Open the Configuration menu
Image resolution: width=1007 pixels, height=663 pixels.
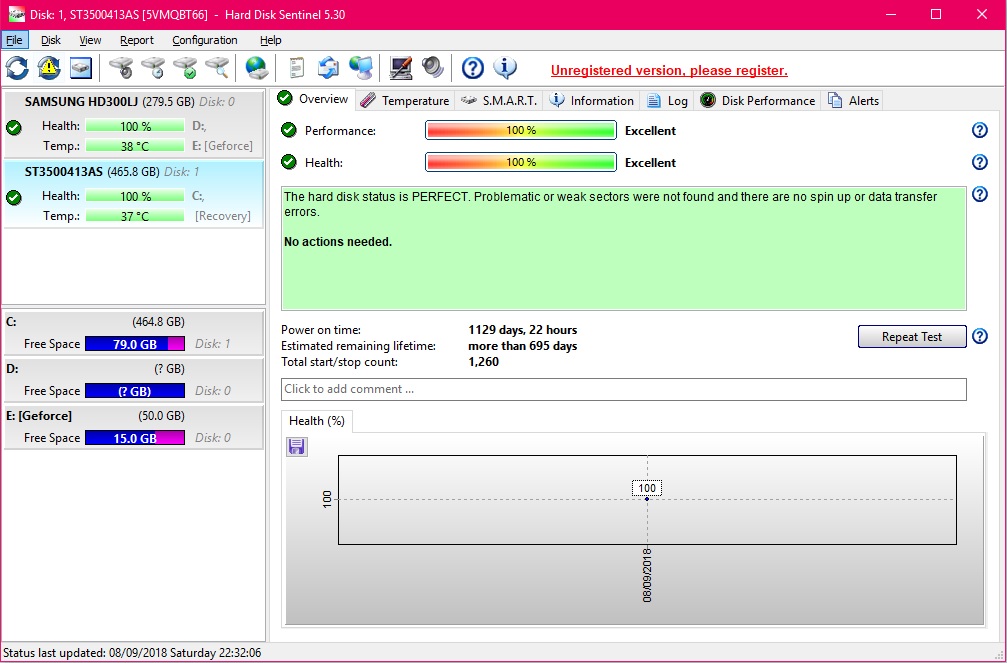click(x=205, y=40)
